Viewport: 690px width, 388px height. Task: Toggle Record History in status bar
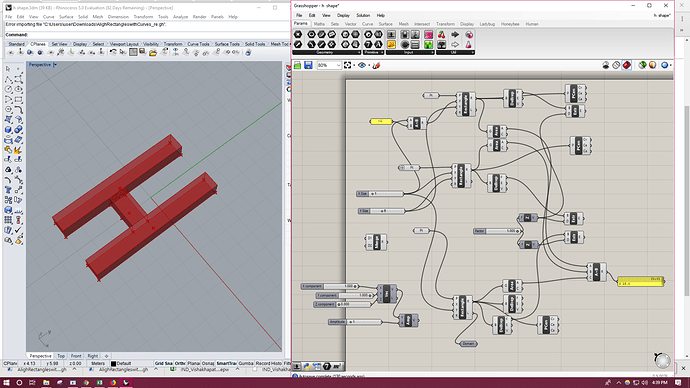[x=268, y=363]
